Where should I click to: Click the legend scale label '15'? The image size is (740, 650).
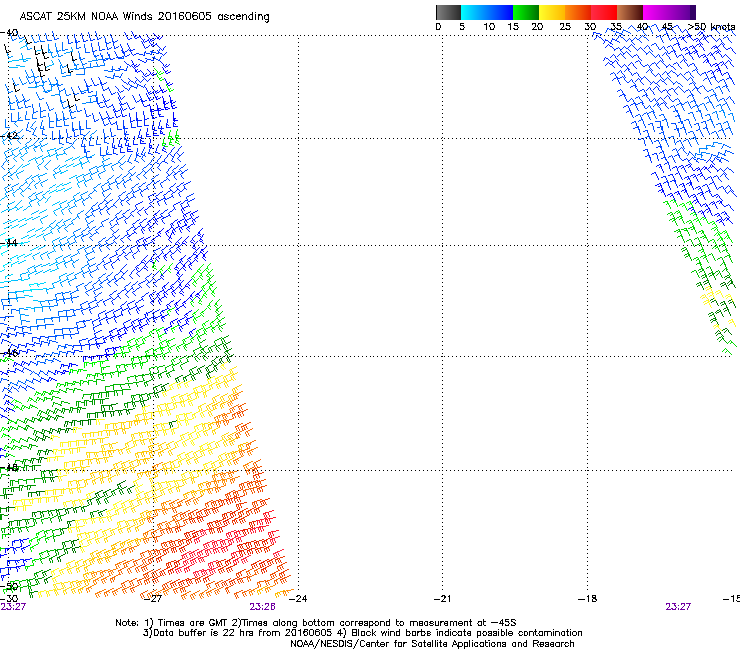(513, 27)
